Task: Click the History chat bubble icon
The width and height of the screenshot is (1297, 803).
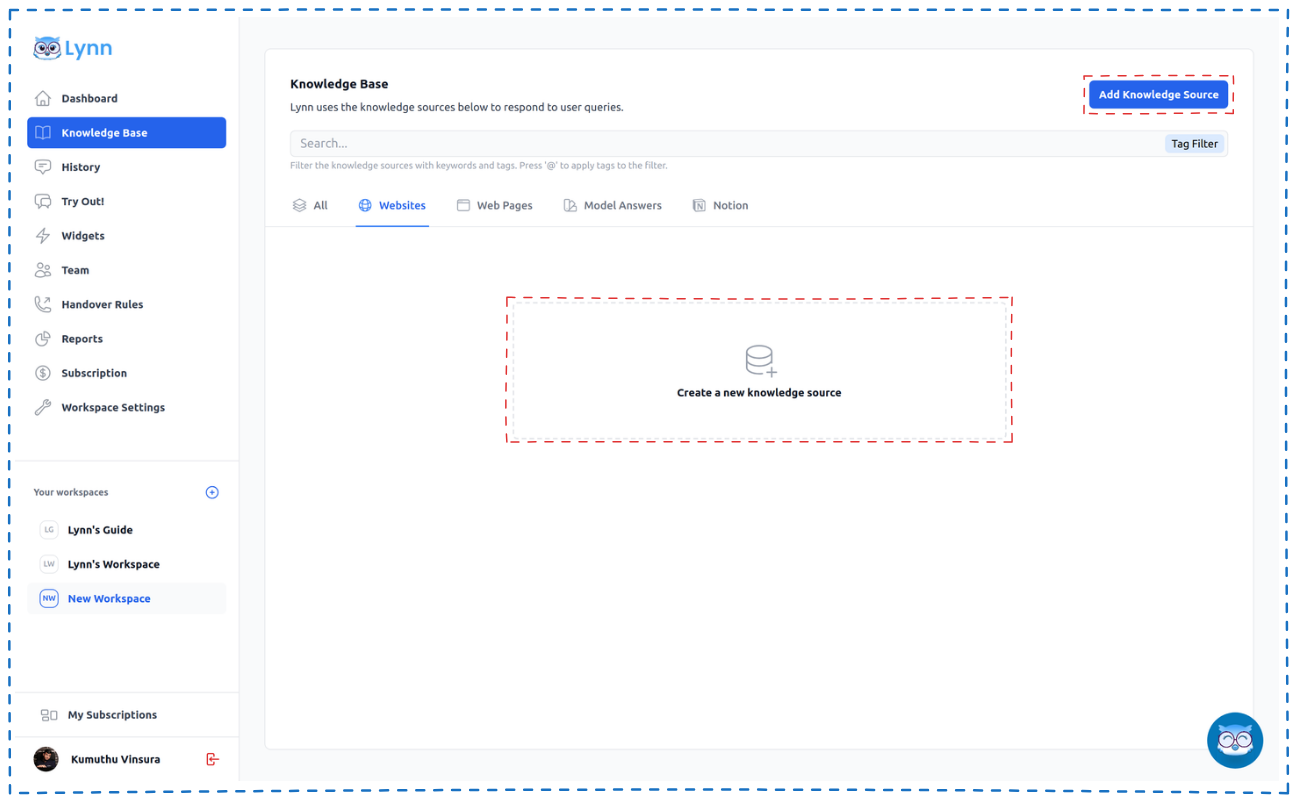Action: coord(43,167)
